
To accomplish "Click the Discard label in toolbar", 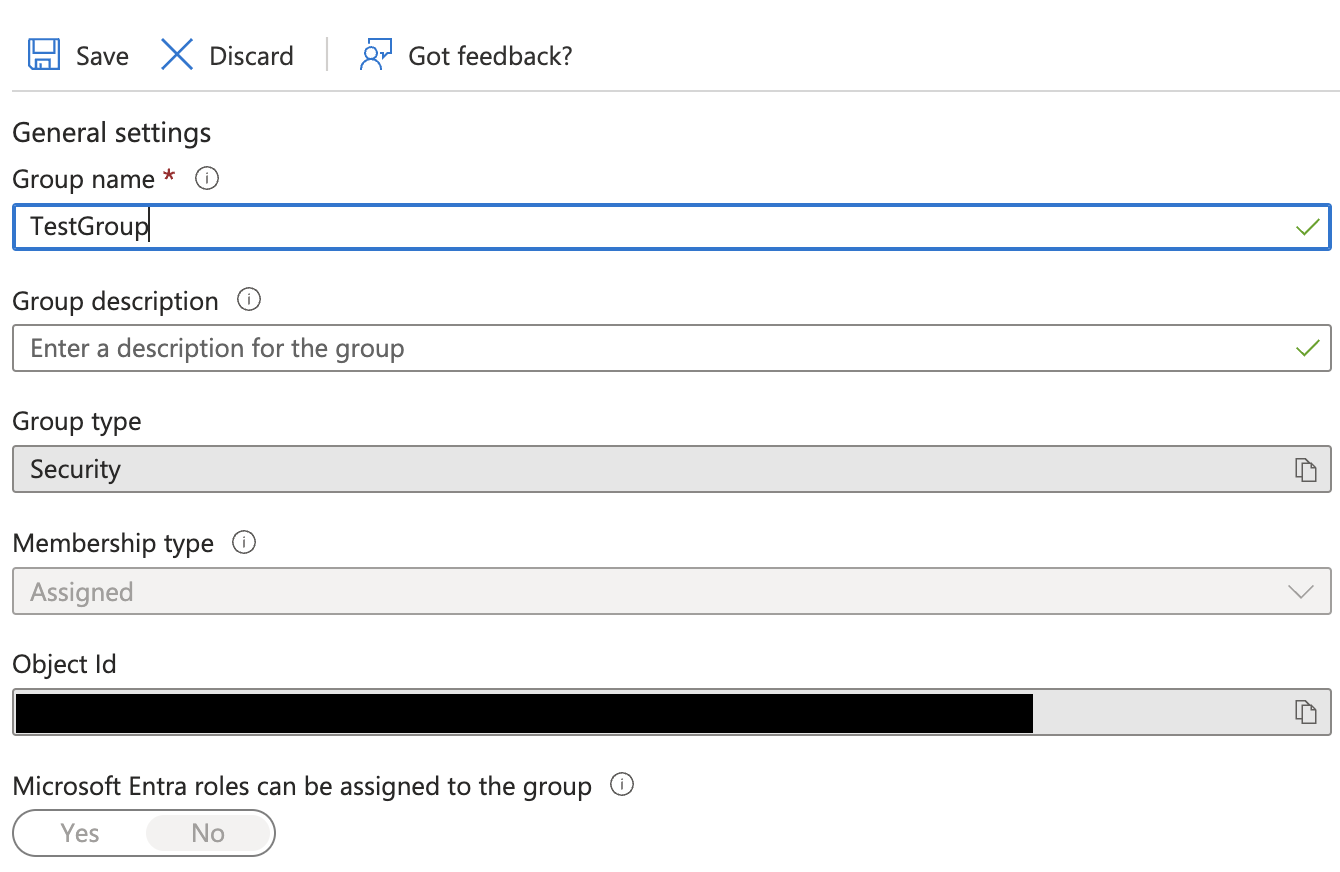I will tap(251, 56).
